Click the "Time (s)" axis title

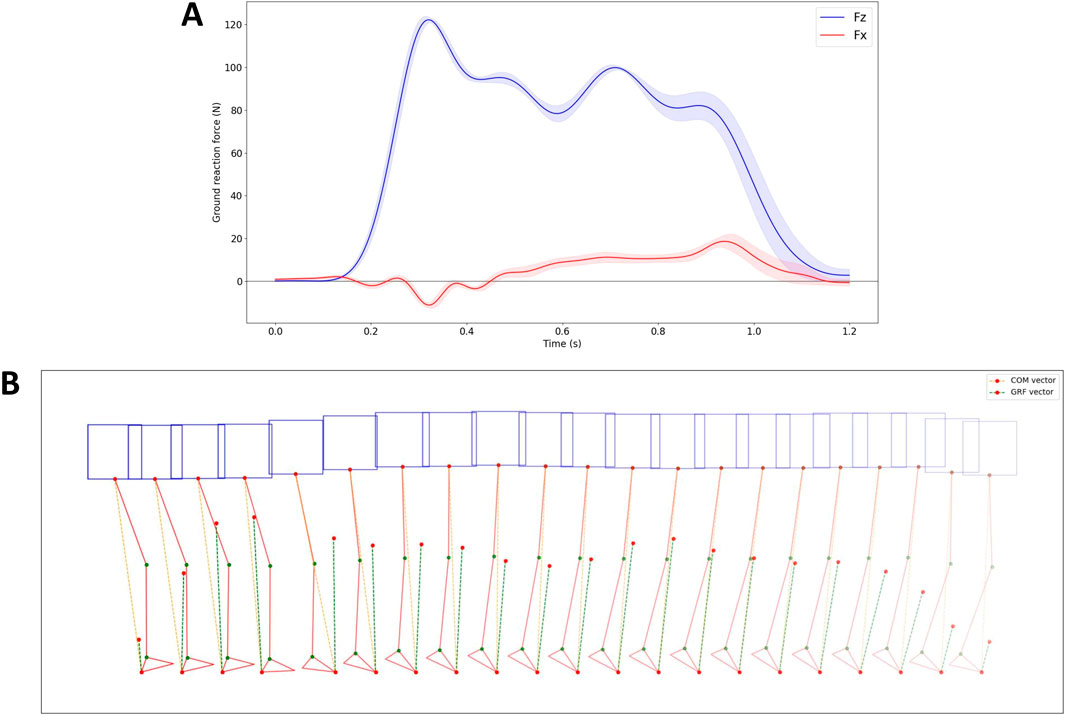pyautogui.click(x=562, y=344)
